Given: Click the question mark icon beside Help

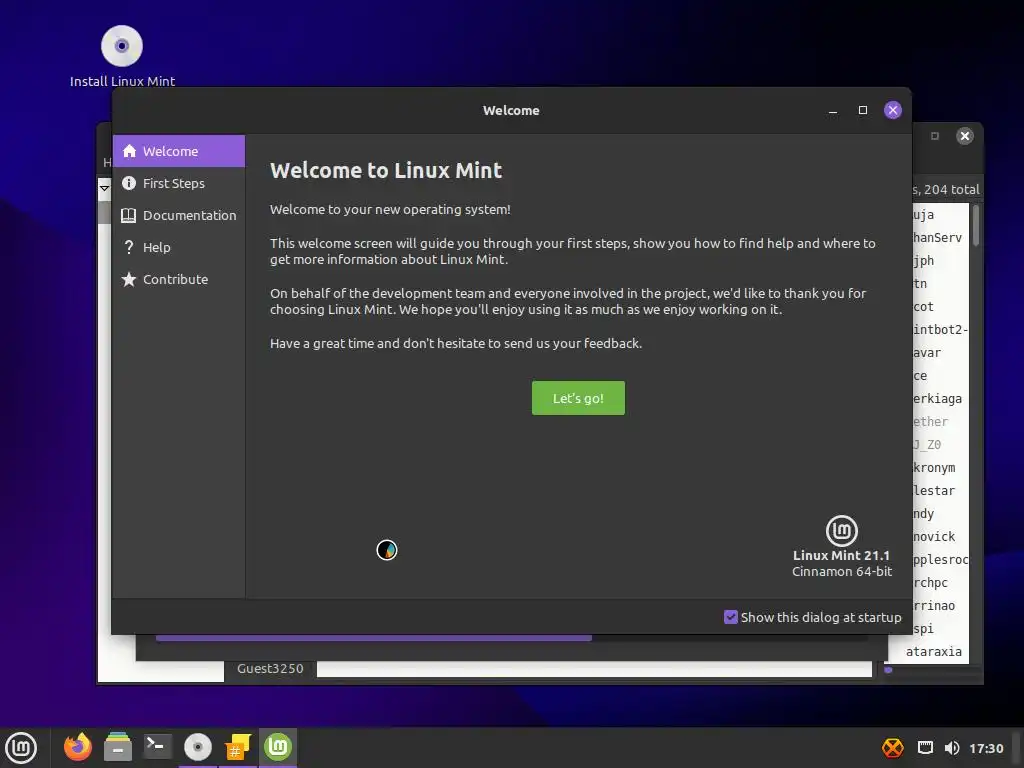Looking at the screenshot, I should coord(129,247).
